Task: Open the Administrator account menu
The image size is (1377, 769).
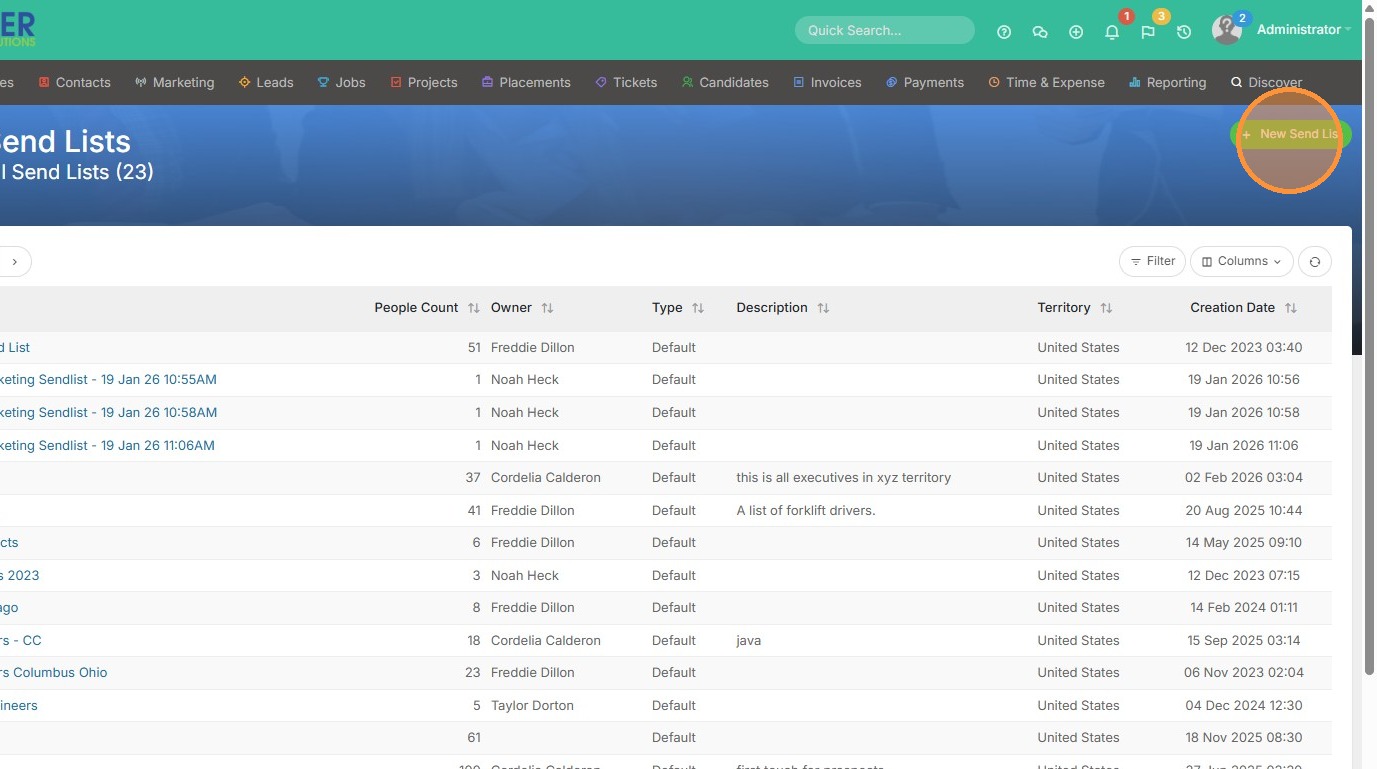Action: point(1303,30)
